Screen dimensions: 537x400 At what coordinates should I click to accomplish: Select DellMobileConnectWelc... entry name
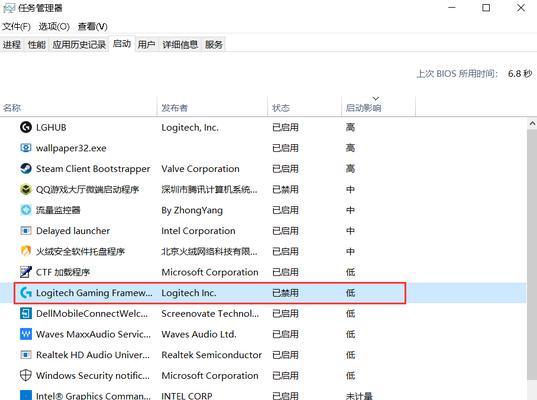coord(92,313)
